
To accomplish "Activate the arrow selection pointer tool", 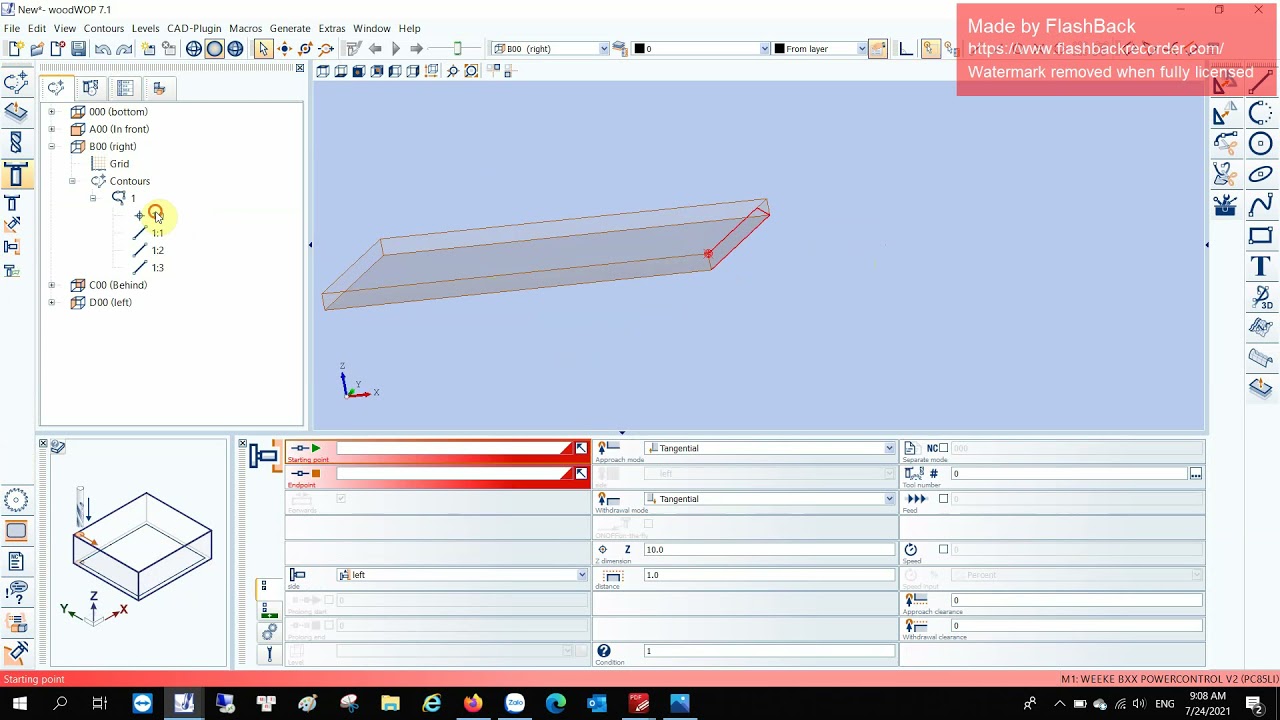I will click(263, 48).
